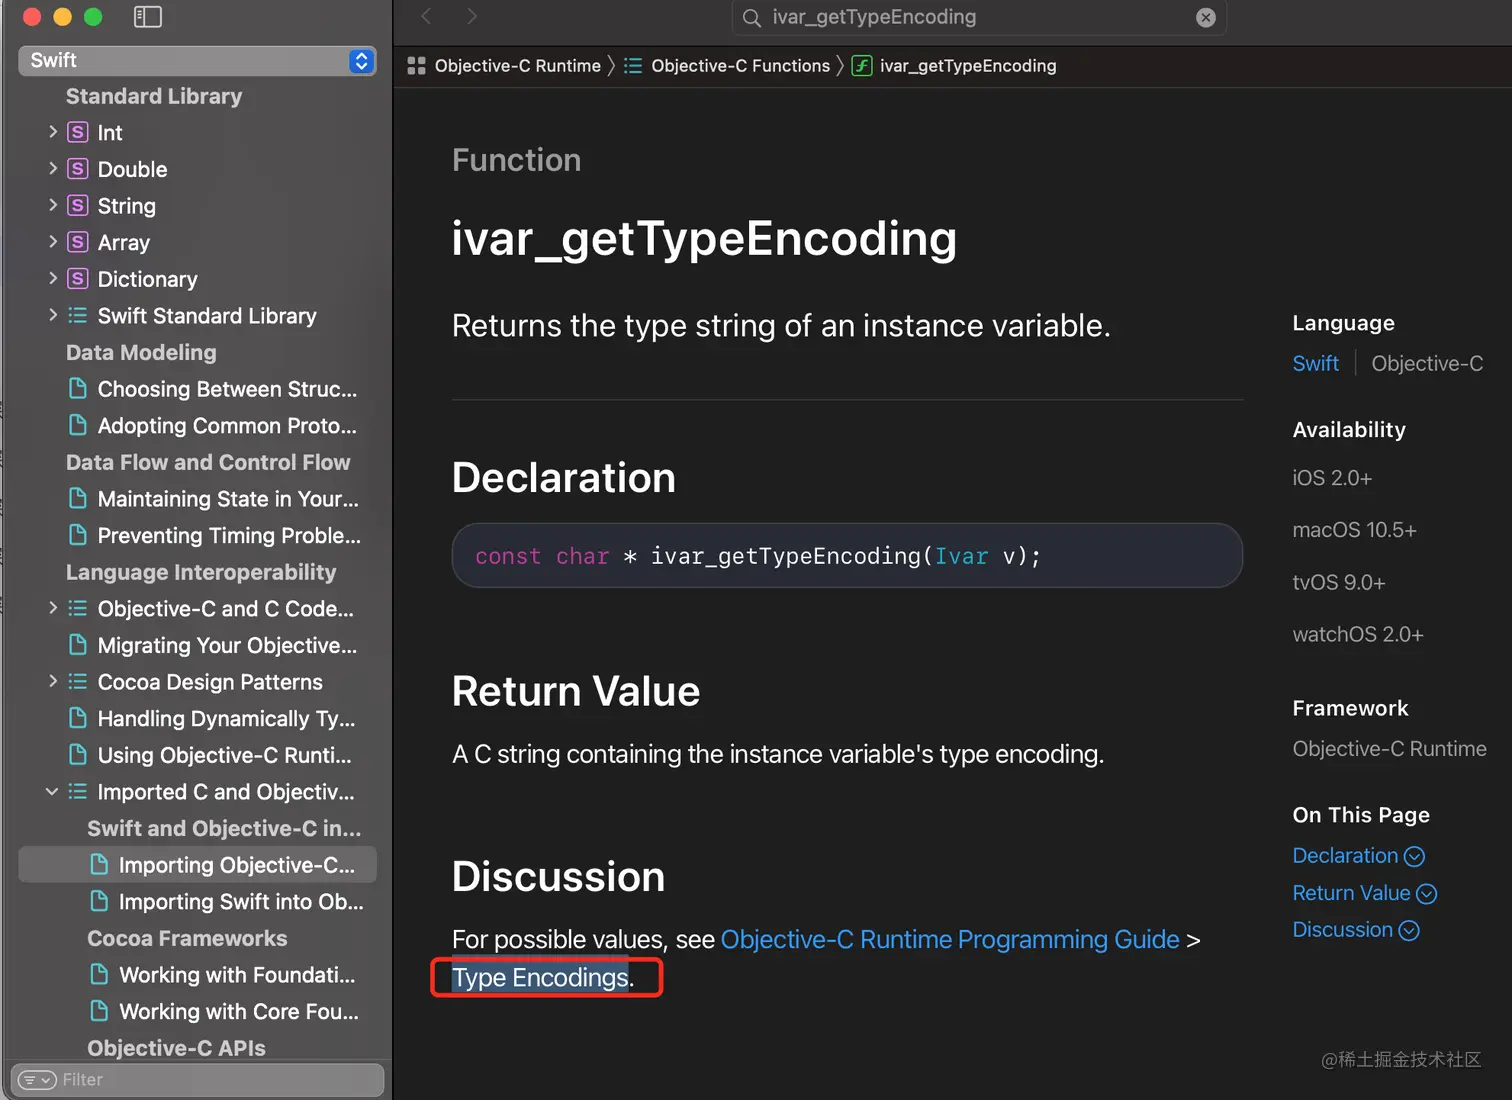Click the document icon for Preventing Timing Proble...
Viewport: 1512px width, 1100px height.
[x=77, y=535]
